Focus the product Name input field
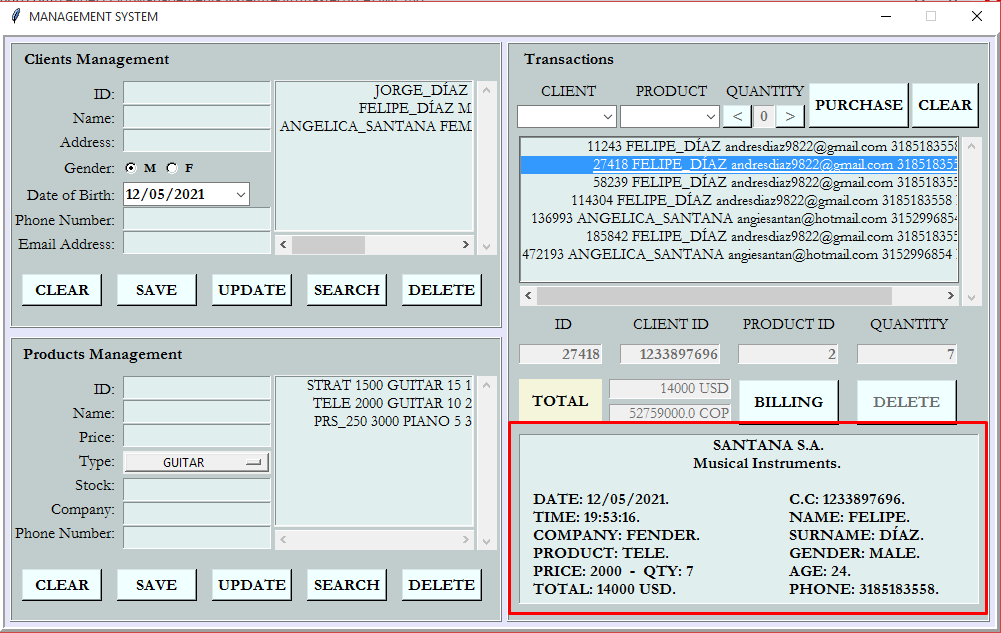Image resolution: width=1001 pixels, height=633 pixels. point(197,412)
